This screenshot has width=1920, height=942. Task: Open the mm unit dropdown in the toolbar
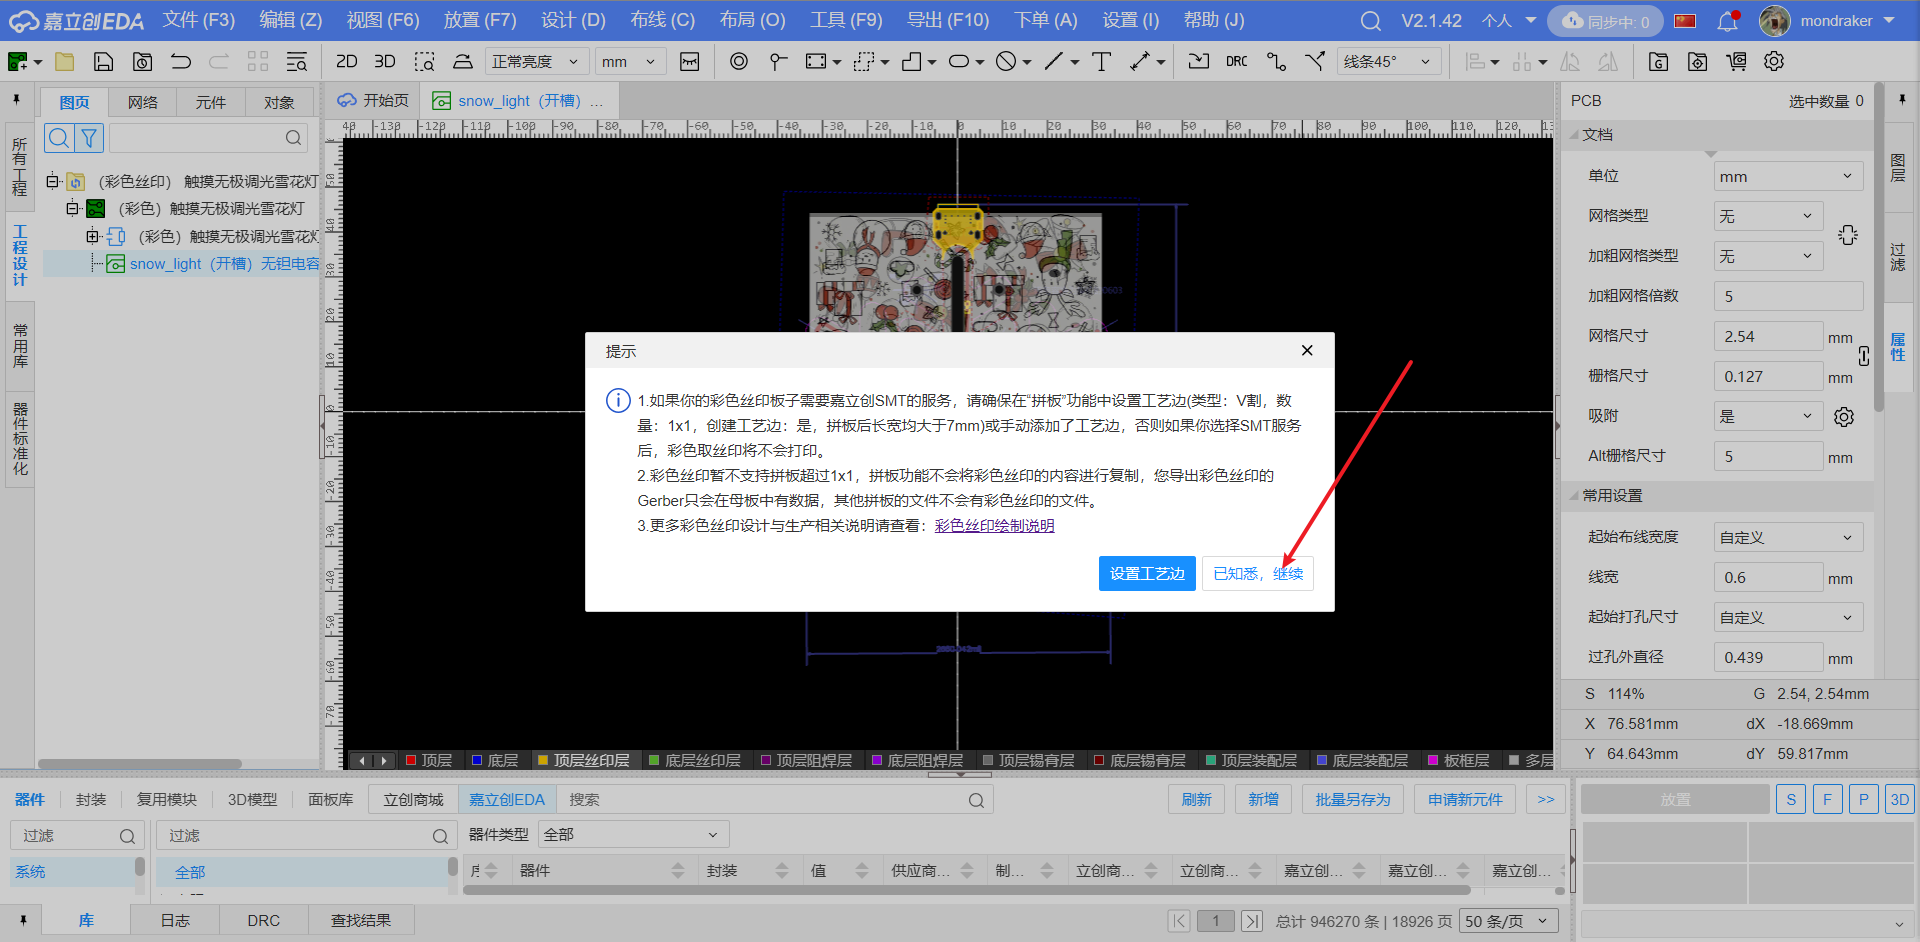[x=630, y=62]
